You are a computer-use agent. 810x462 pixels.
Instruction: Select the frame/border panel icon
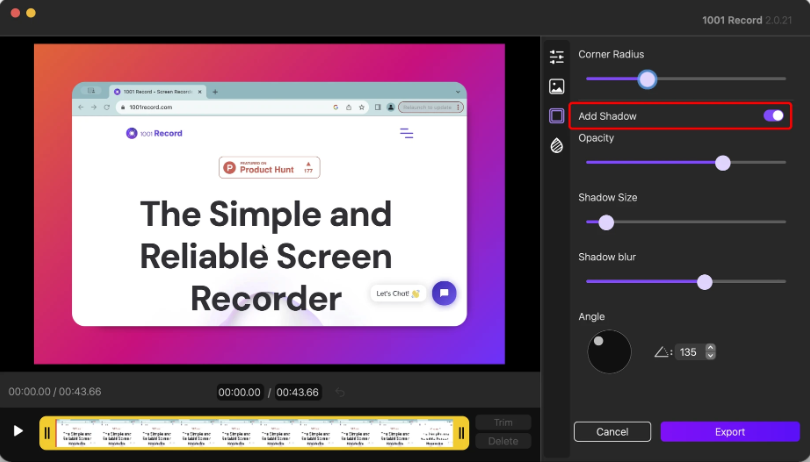point(556,116)
